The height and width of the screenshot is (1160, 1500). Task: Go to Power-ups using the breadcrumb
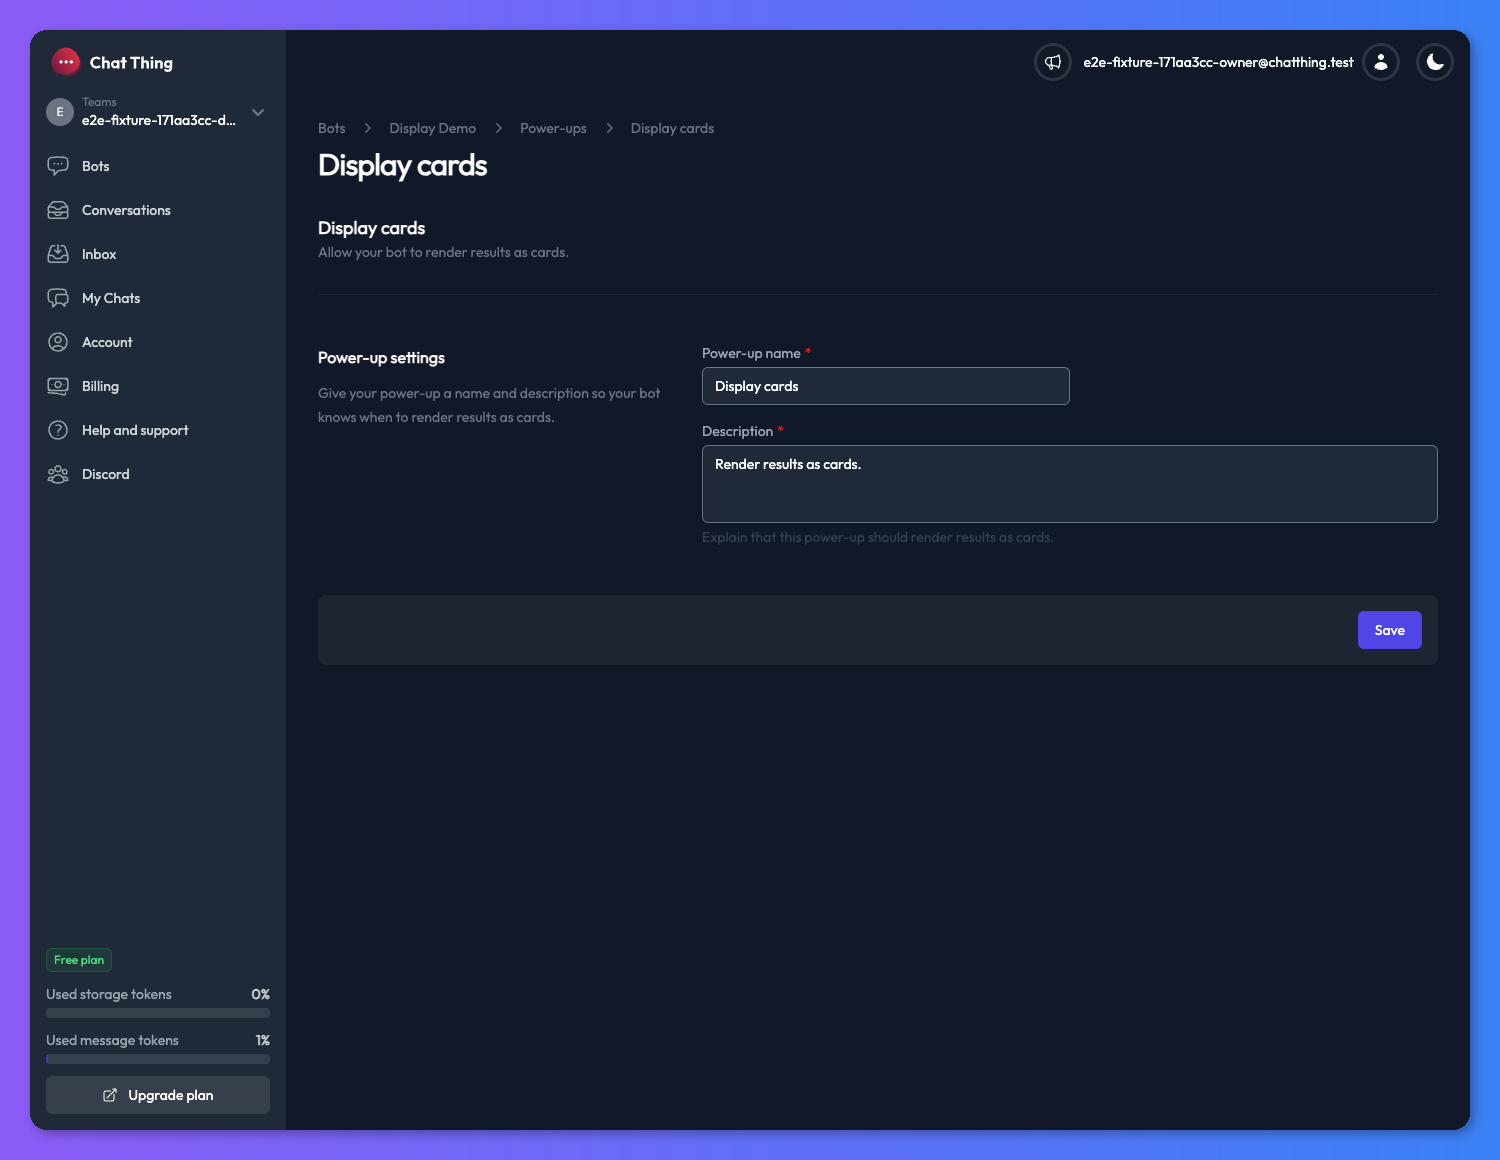(553, 128)
